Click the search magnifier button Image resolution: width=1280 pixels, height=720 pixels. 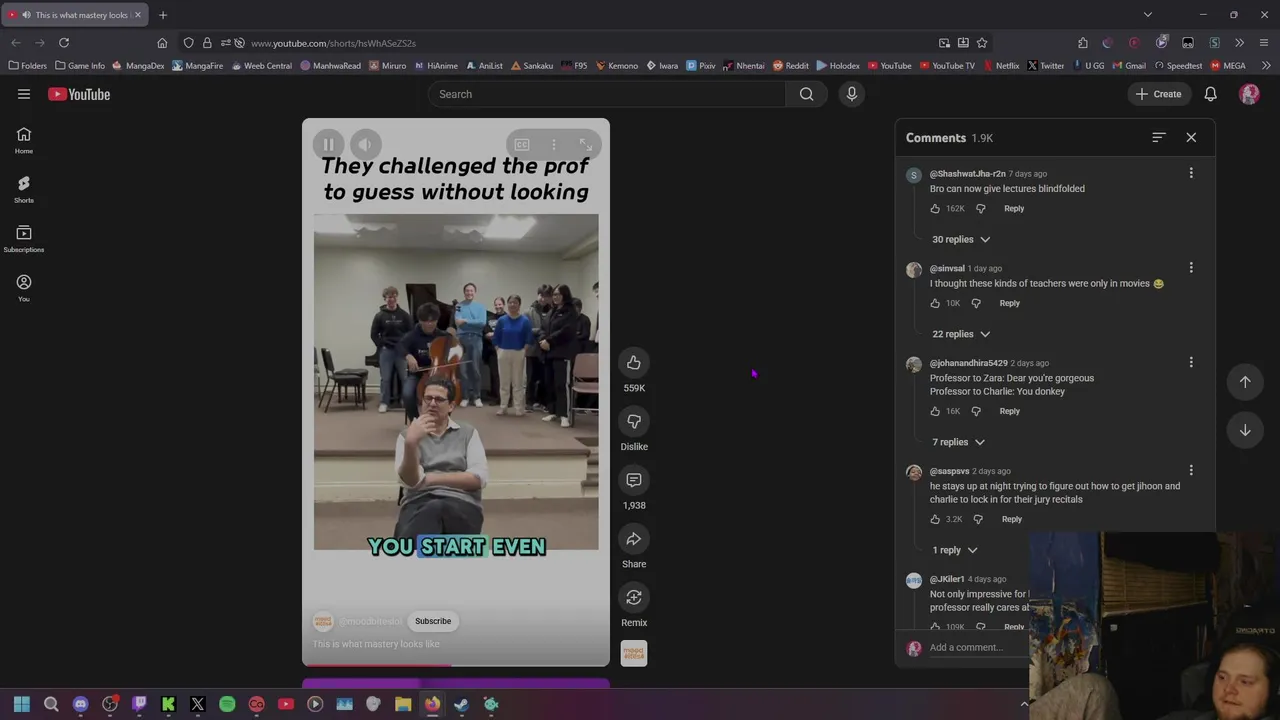(806, 94)
